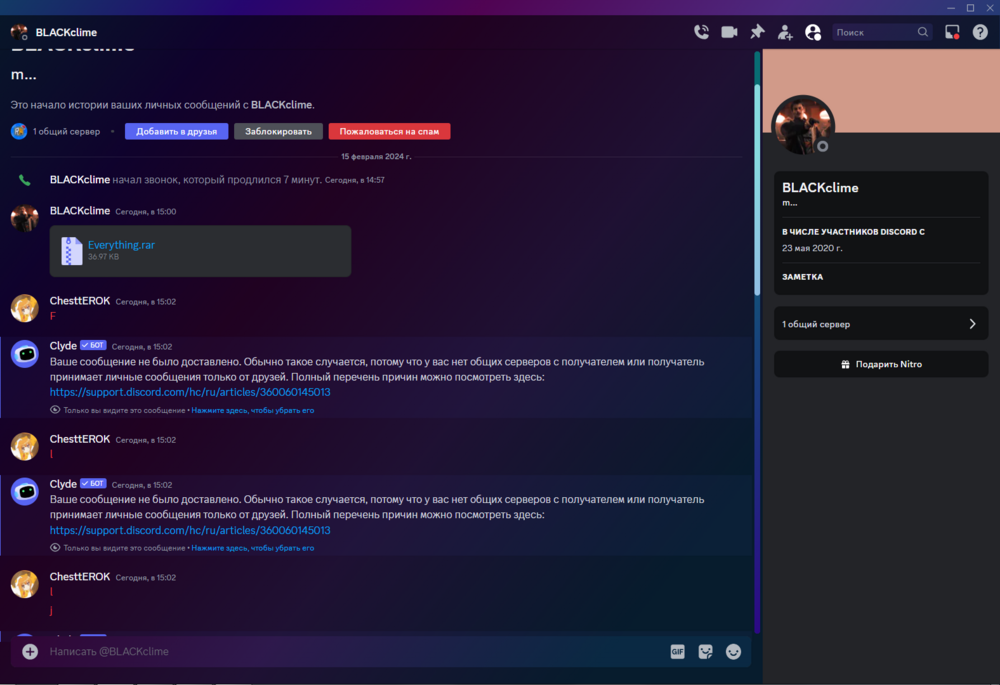The height and width of the screenshot is (685, 1000).
Task: Start a video call icon
Action: coord(729,32)
